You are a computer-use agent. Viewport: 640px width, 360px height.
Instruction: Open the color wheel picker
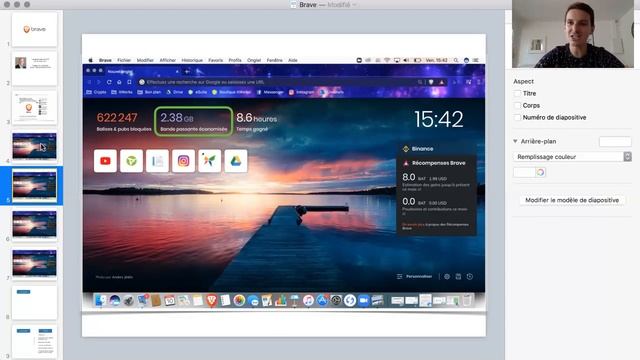click(x=540, y=172)
